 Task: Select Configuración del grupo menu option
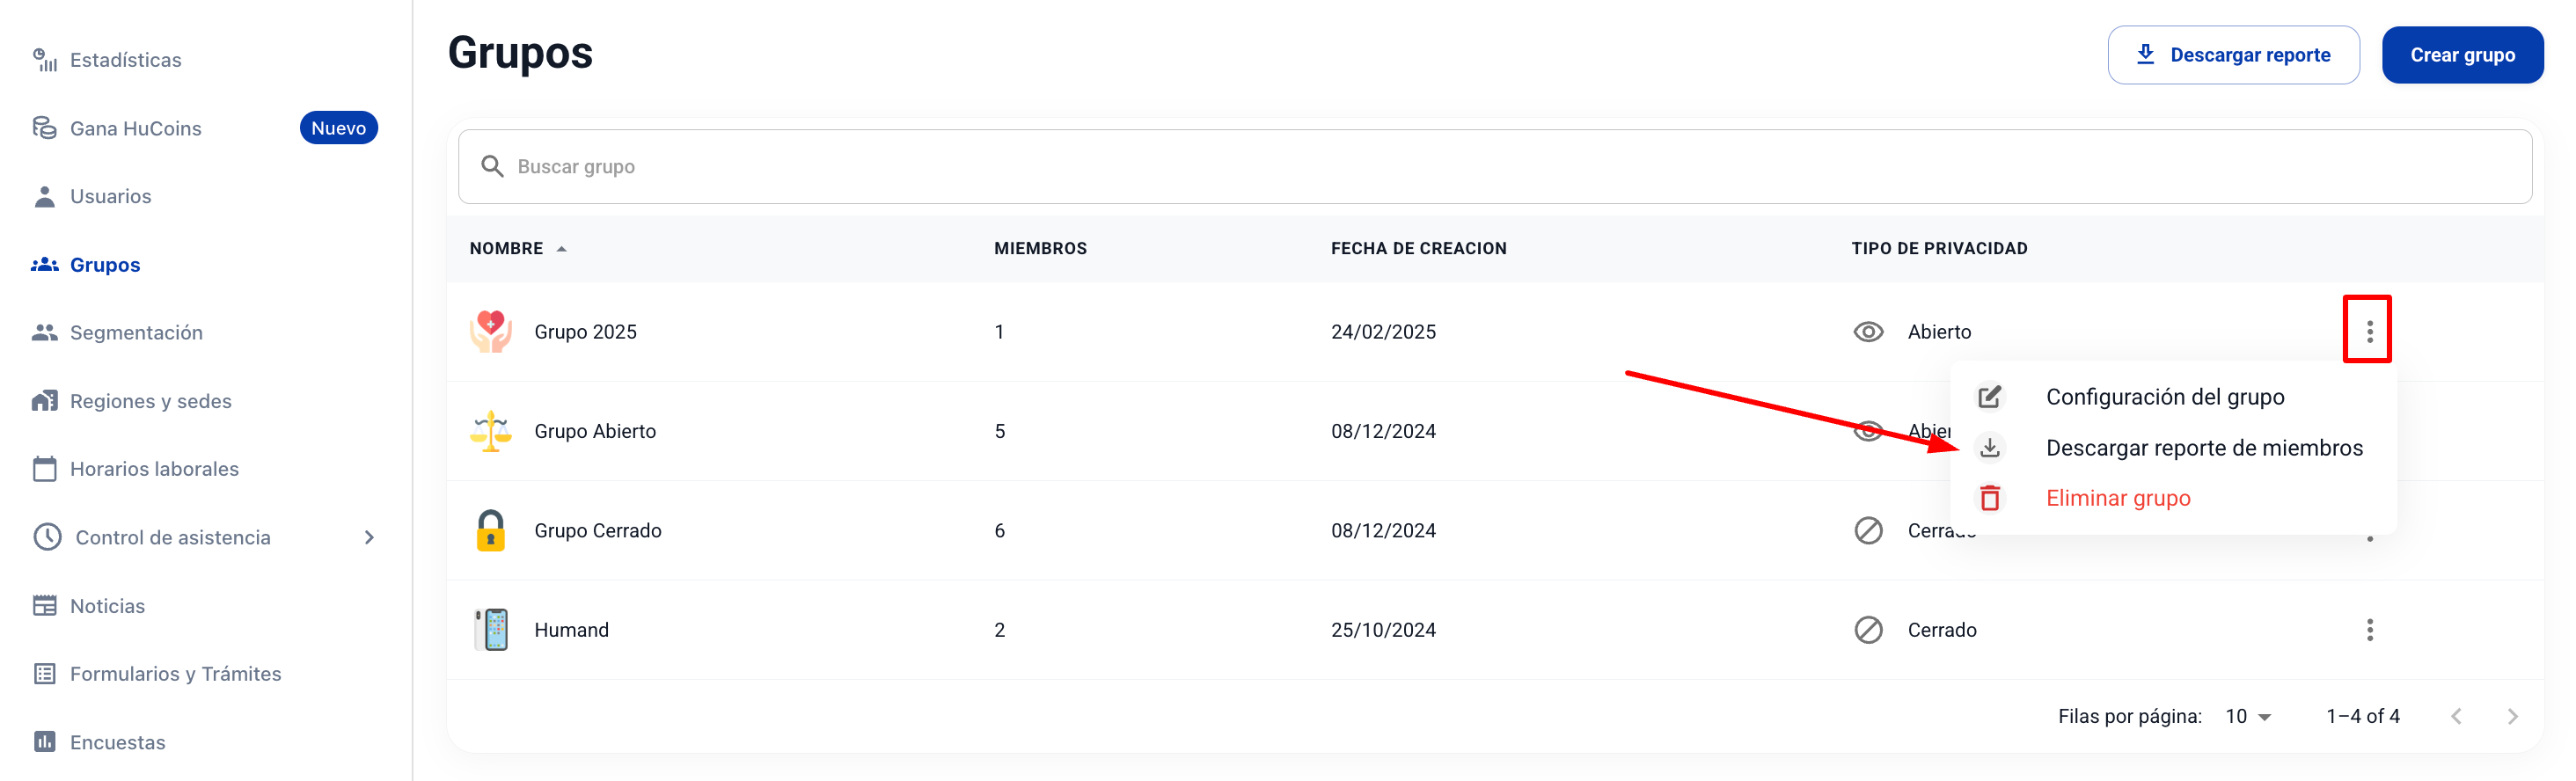[2164, 397]
